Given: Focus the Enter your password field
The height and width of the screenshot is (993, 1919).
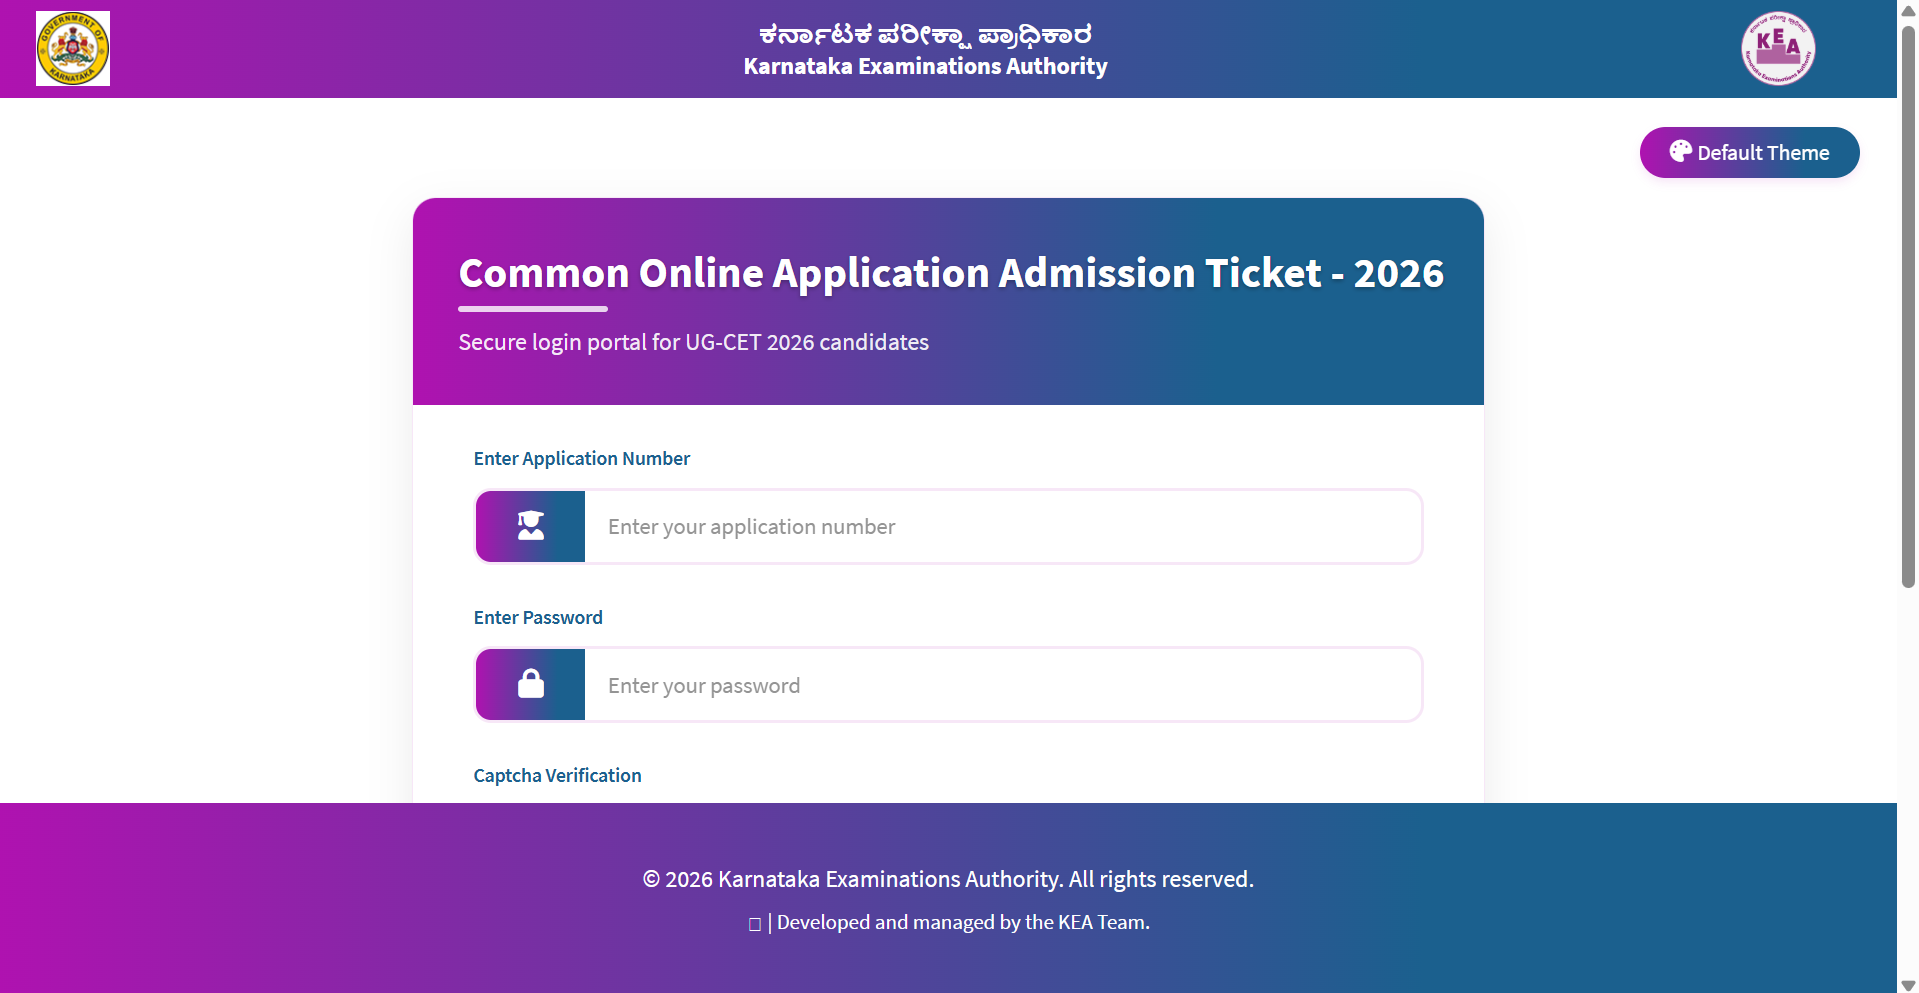Looking at the screenshot, I should (1002, 685).
